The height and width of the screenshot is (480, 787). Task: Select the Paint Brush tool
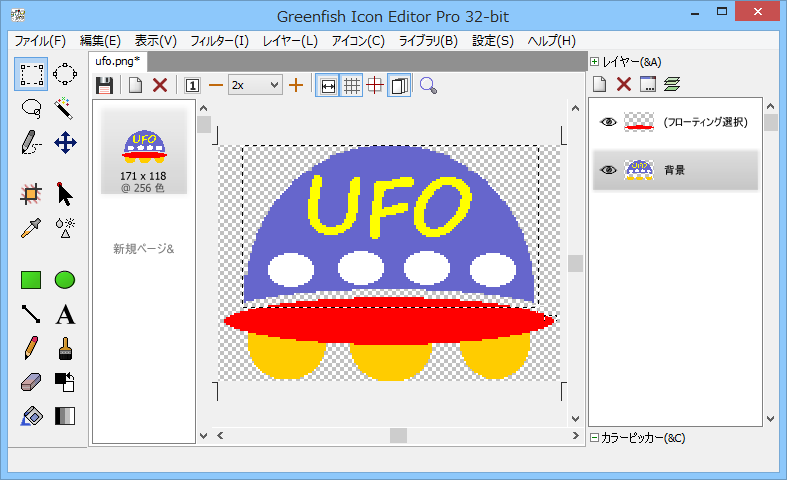[65, 348]
